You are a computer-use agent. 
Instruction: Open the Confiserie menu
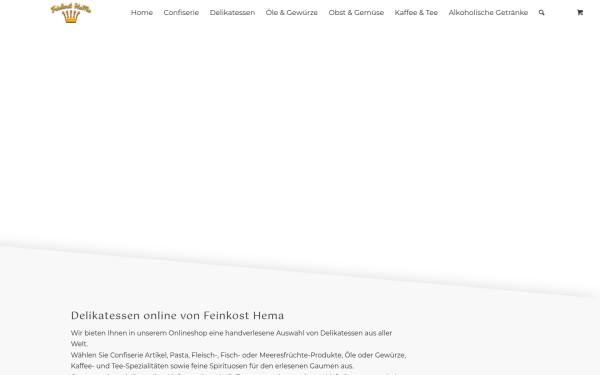click(x=181, y=13)
